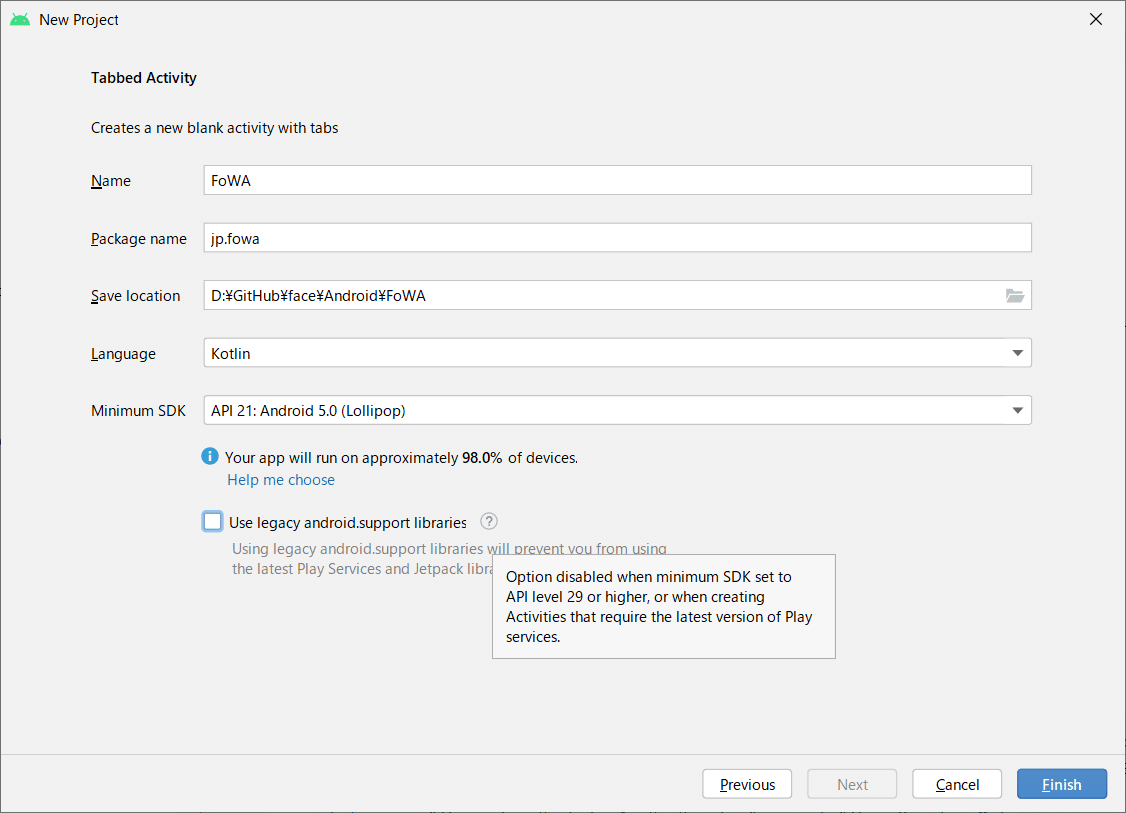The image size is (1126, 813).
Task: Open the Language dropdown showing Kotlin
Action: (x=618, y=352)
